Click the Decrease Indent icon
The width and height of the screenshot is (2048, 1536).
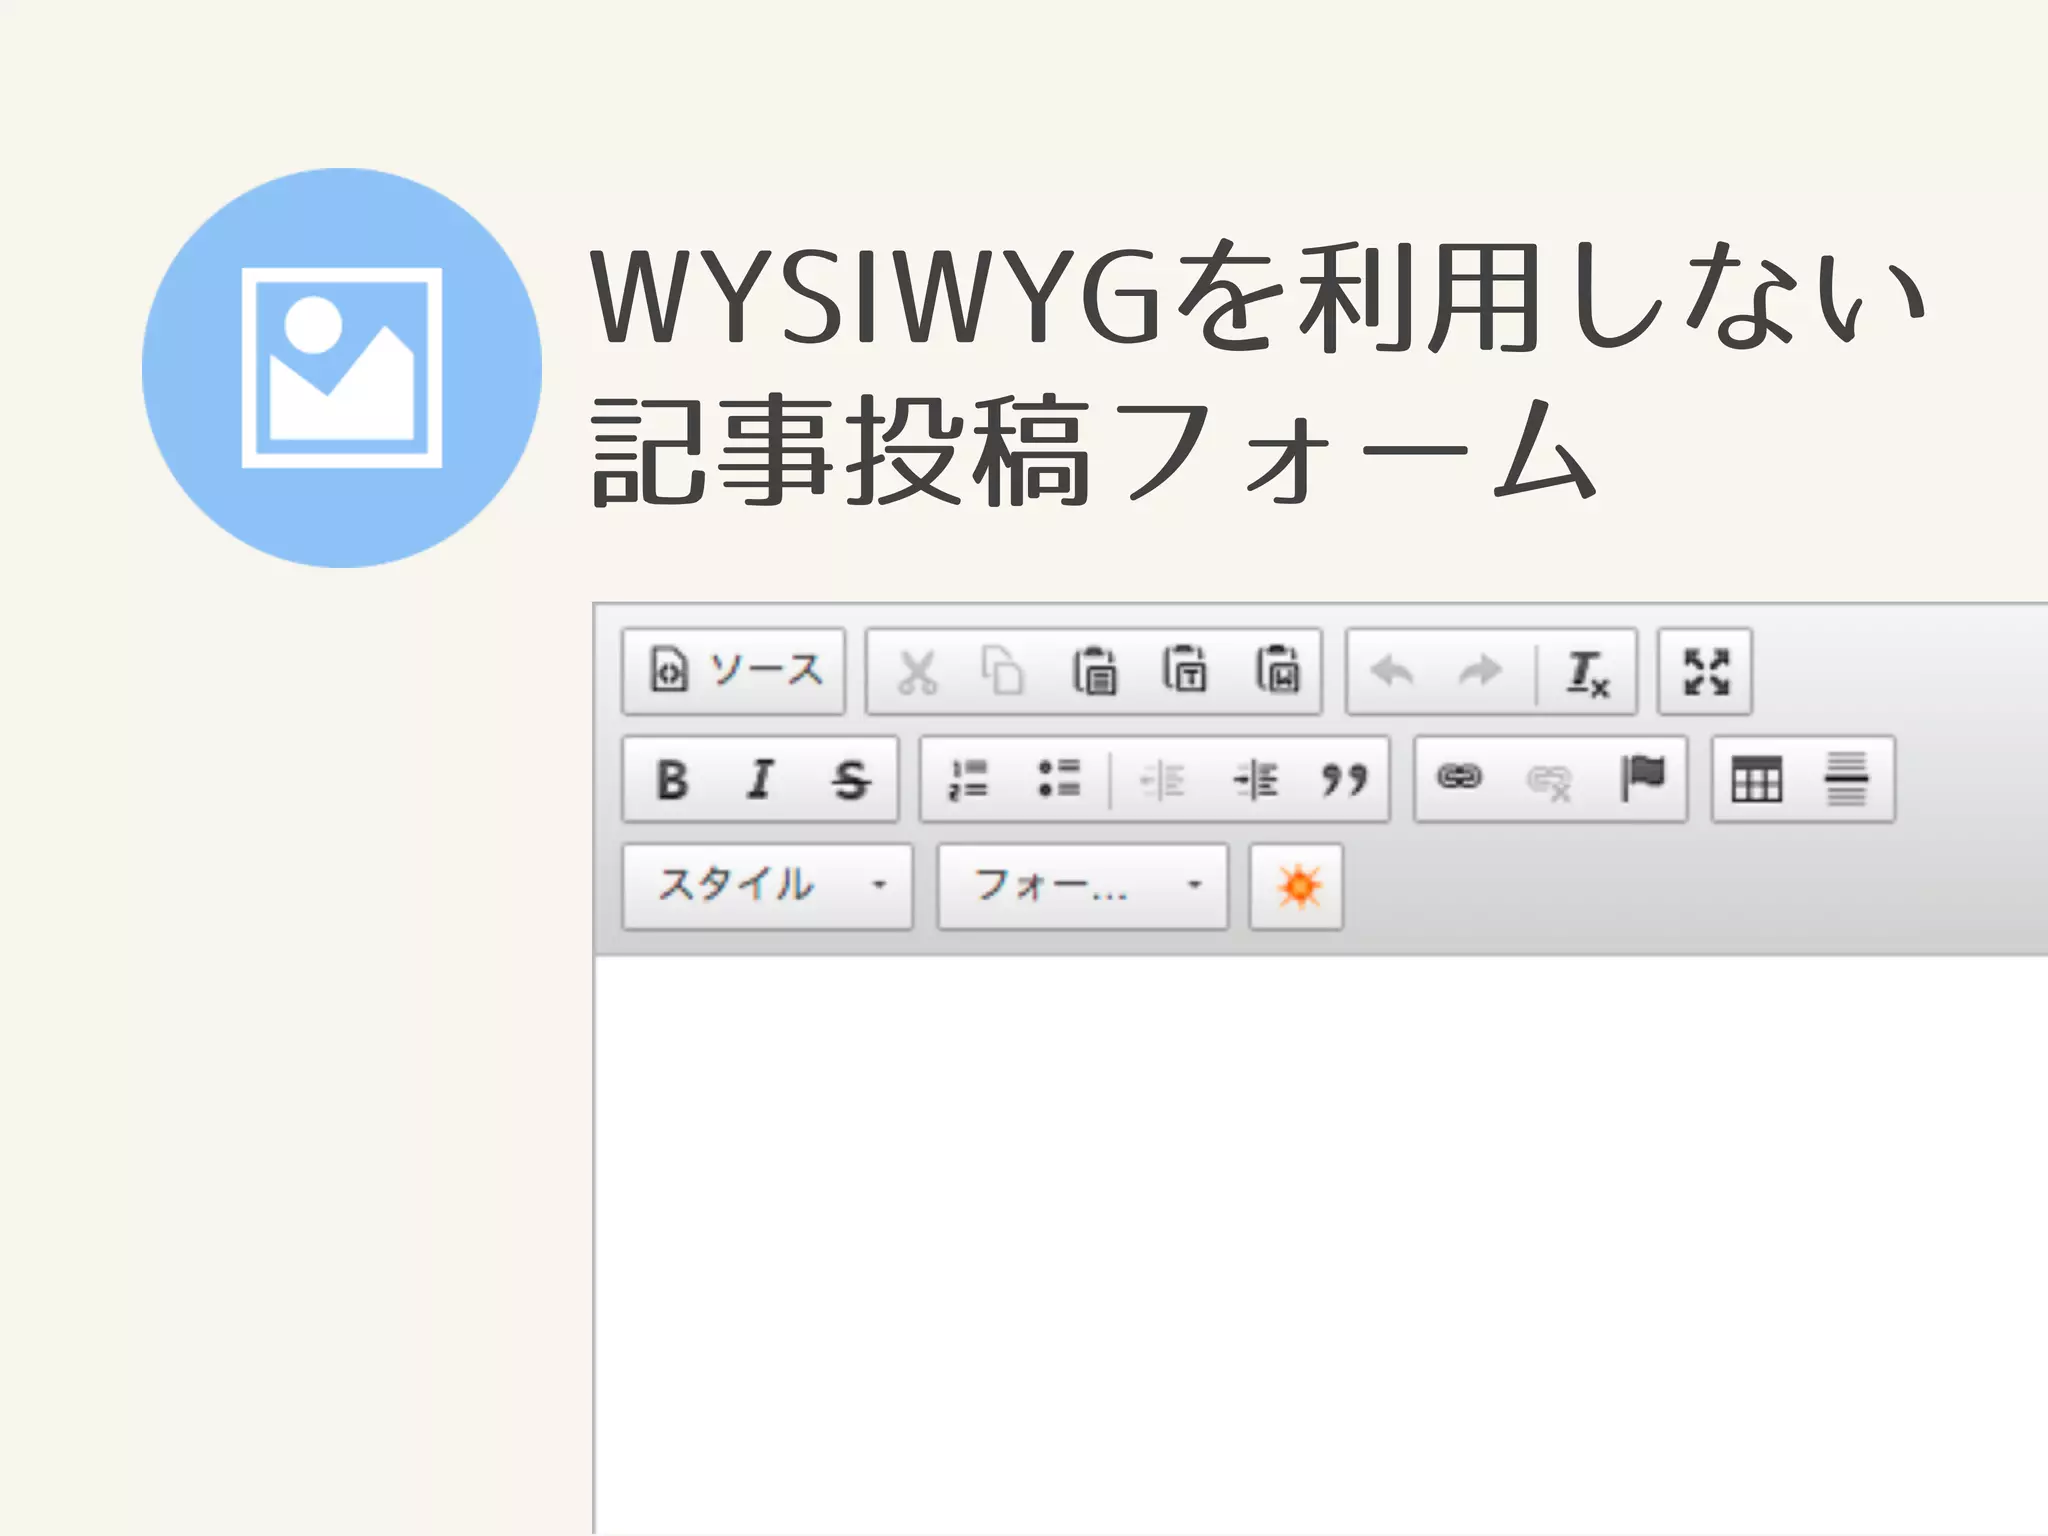coord(1163,779)
